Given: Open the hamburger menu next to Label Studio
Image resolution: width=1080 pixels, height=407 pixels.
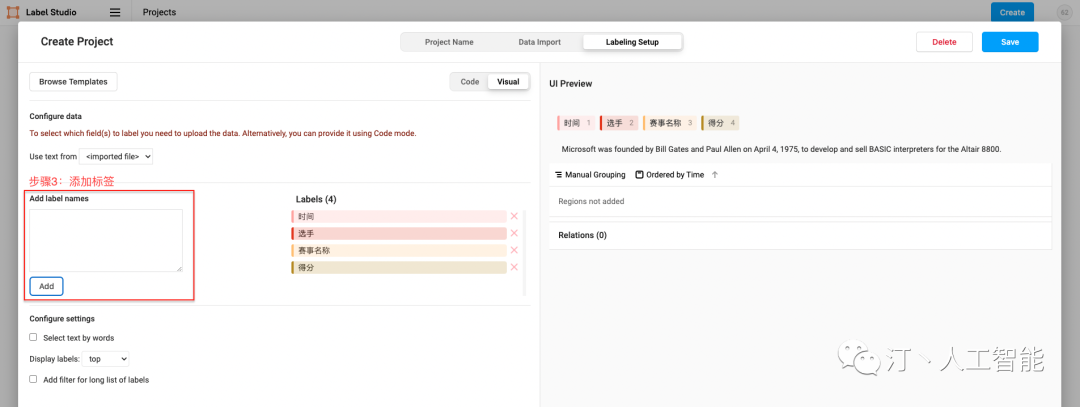Looking at the screenshot, I should click(115, 12).
